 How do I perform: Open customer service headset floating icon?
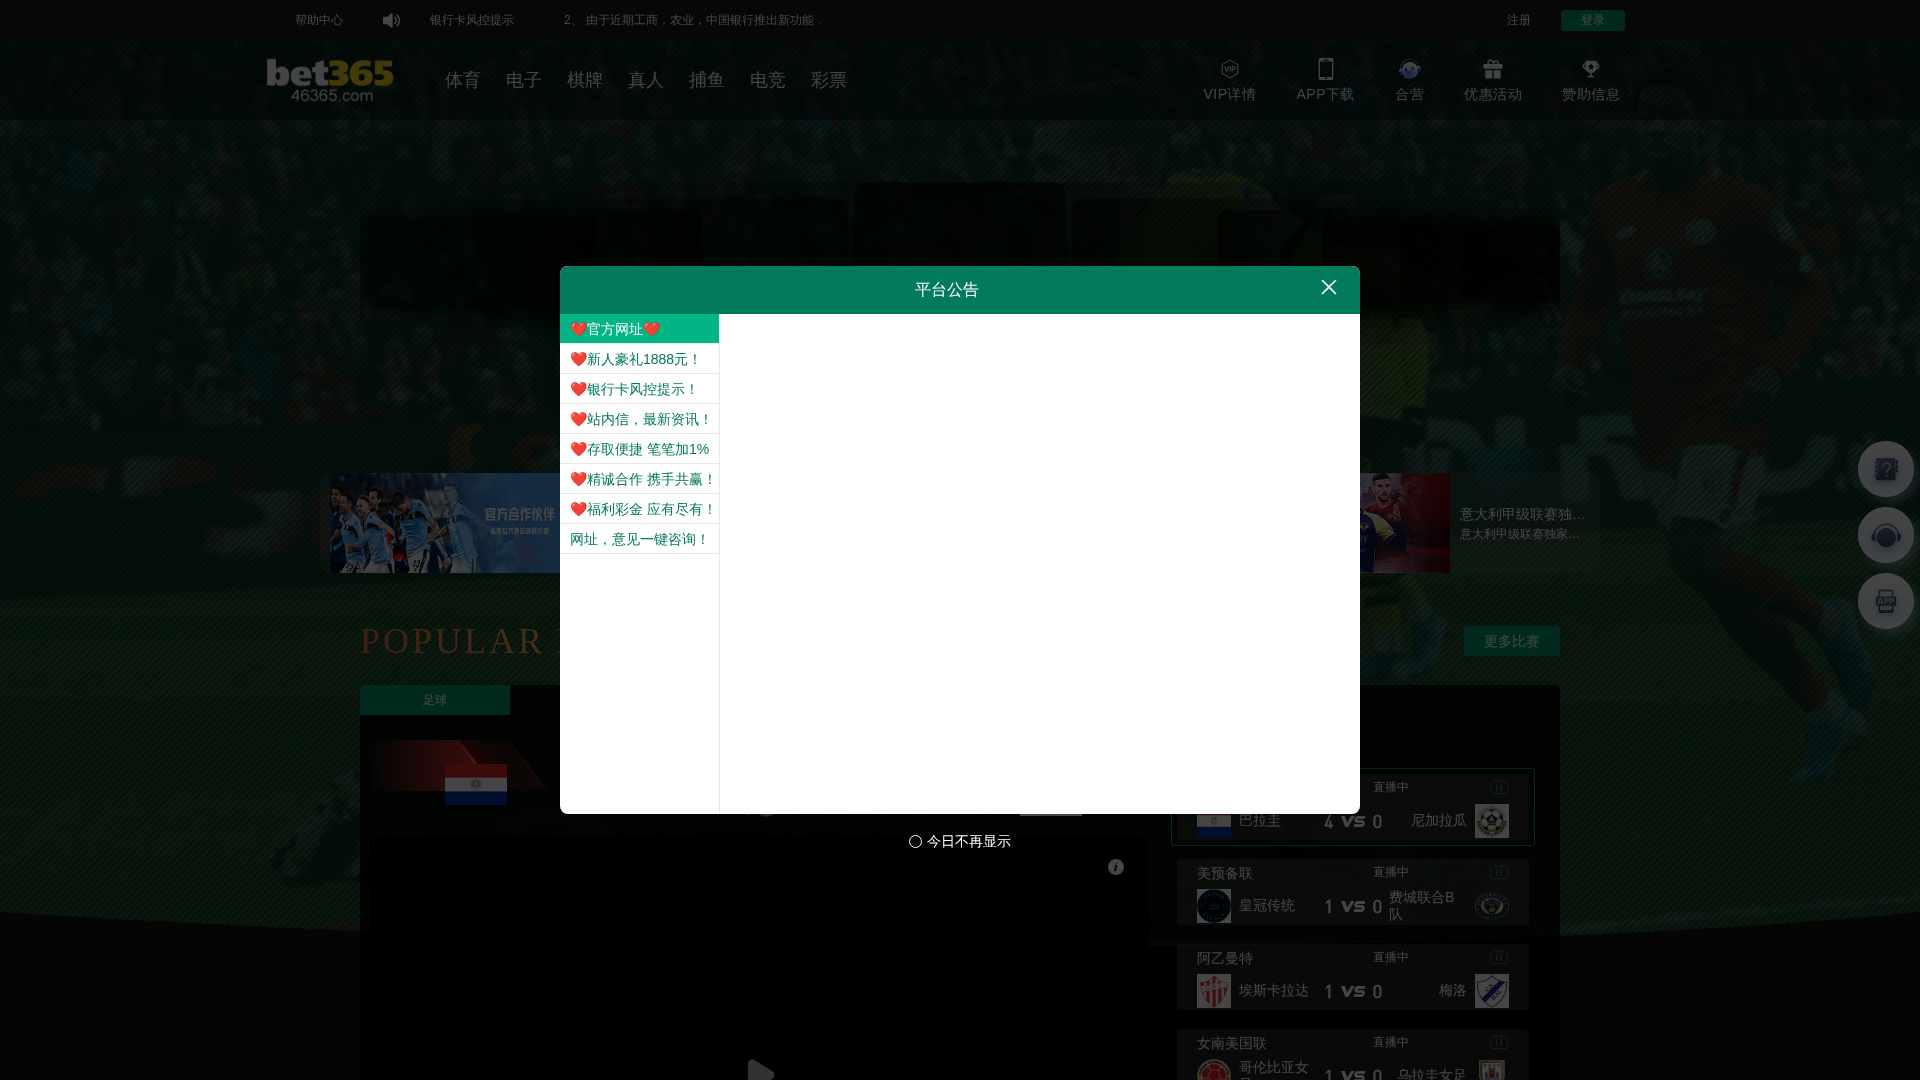1885,535
